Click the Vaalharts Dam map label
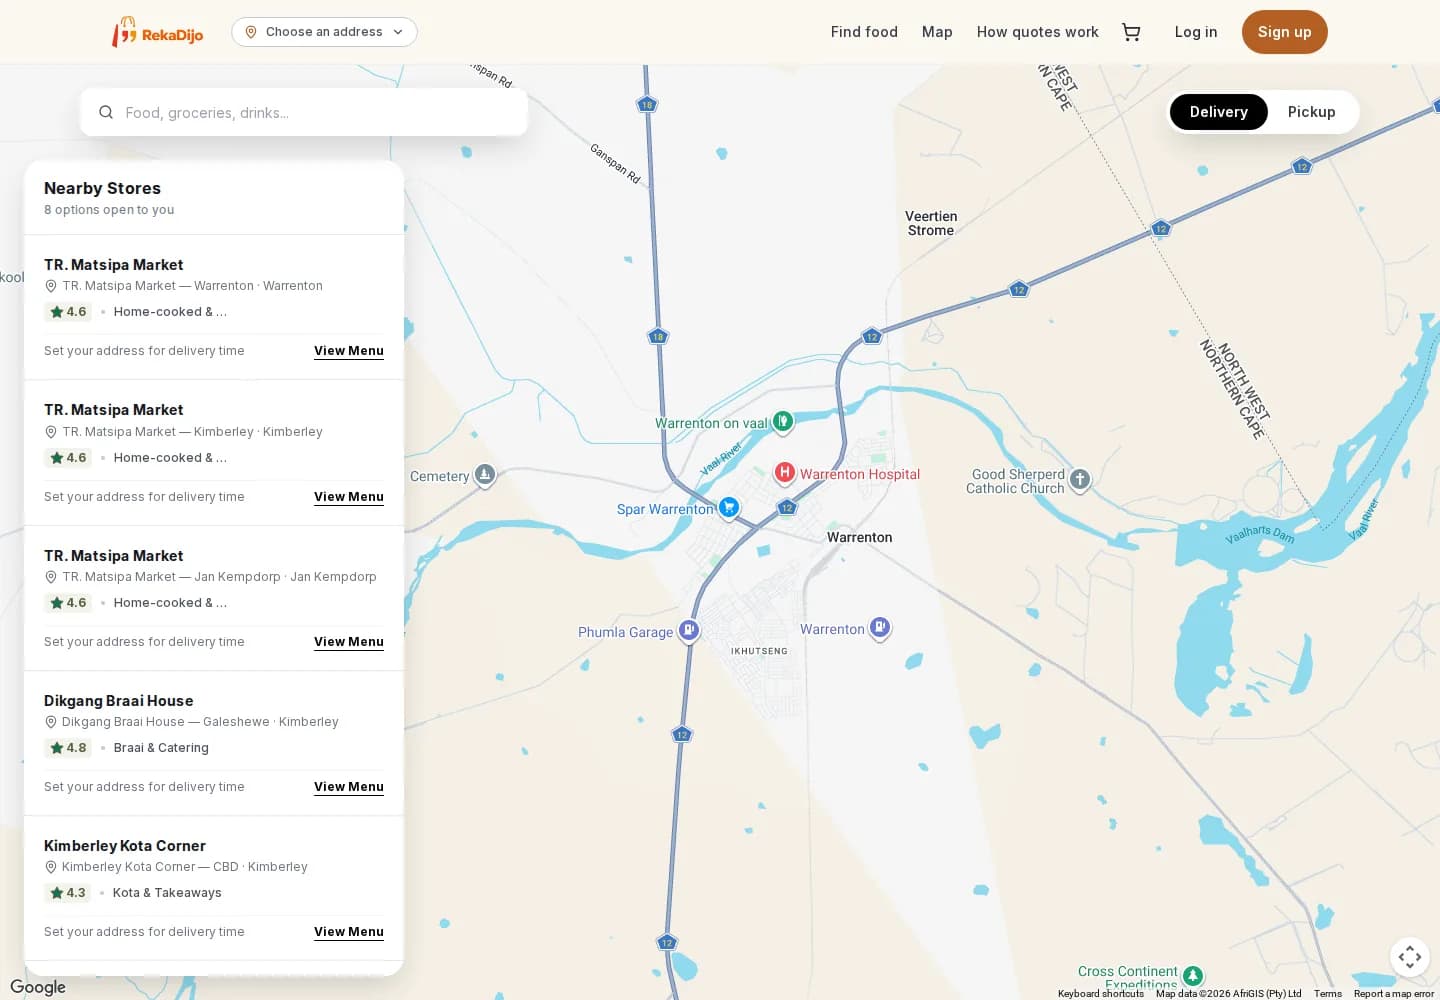 (1260, 535)
